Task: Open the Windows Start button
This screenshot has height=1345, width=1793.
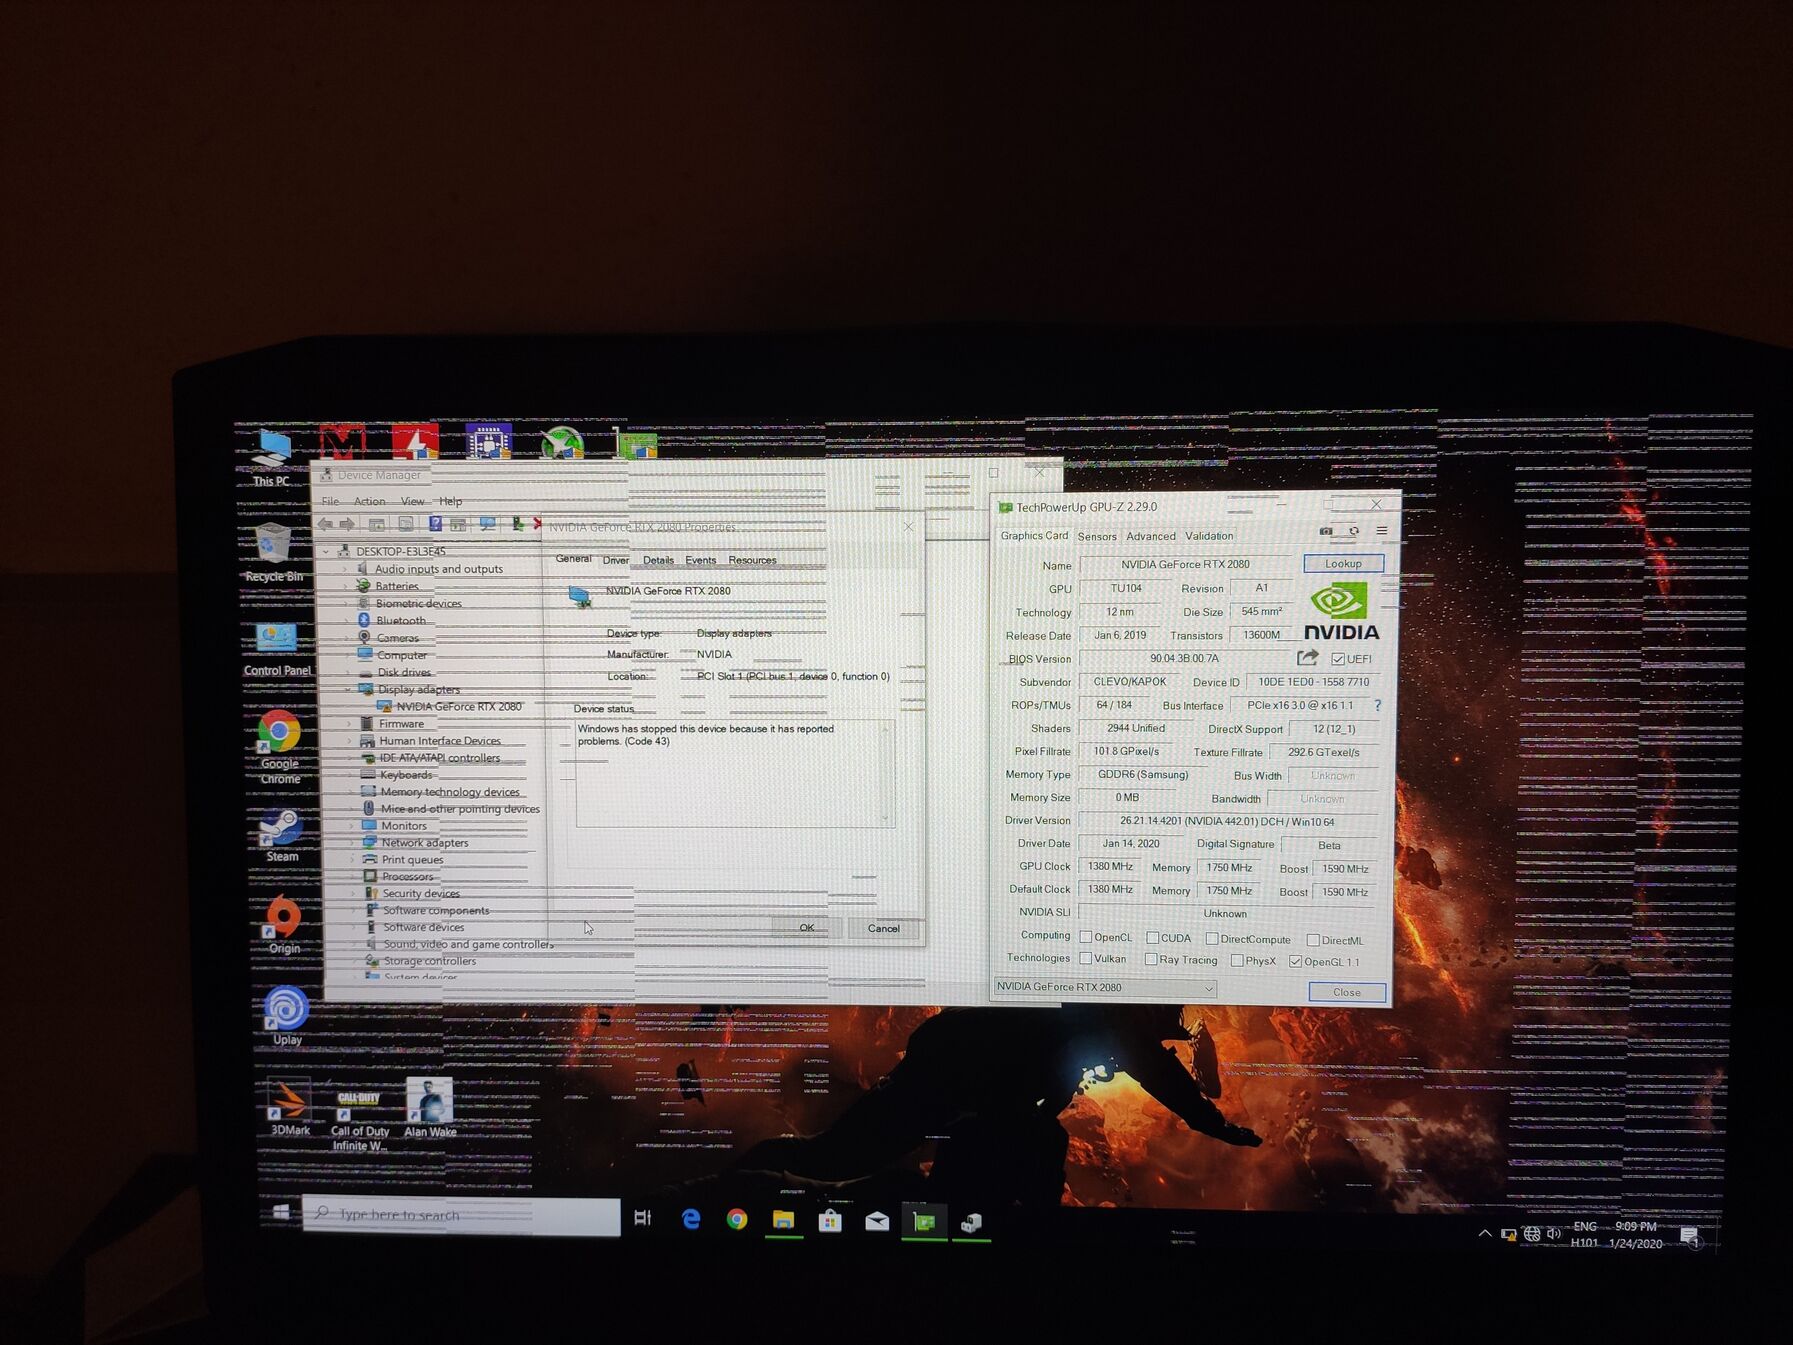Action: click(281, 1212)
